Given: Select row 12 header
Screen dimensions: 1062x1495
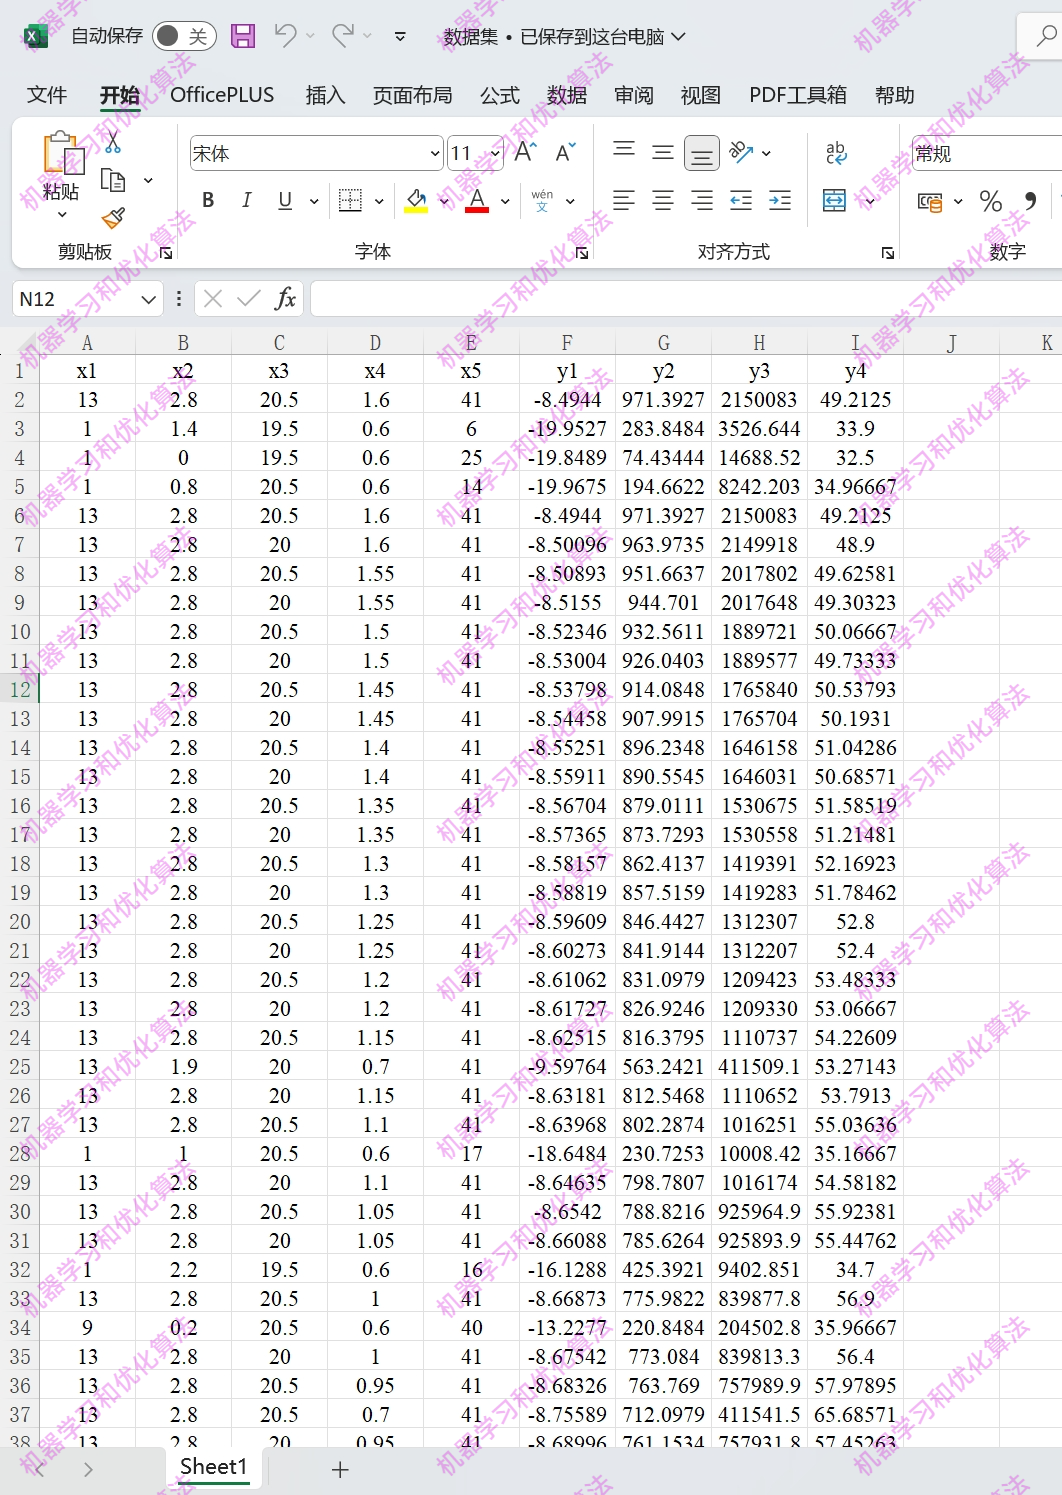Looking at the screenshot, I should click(x=20, y=690).
